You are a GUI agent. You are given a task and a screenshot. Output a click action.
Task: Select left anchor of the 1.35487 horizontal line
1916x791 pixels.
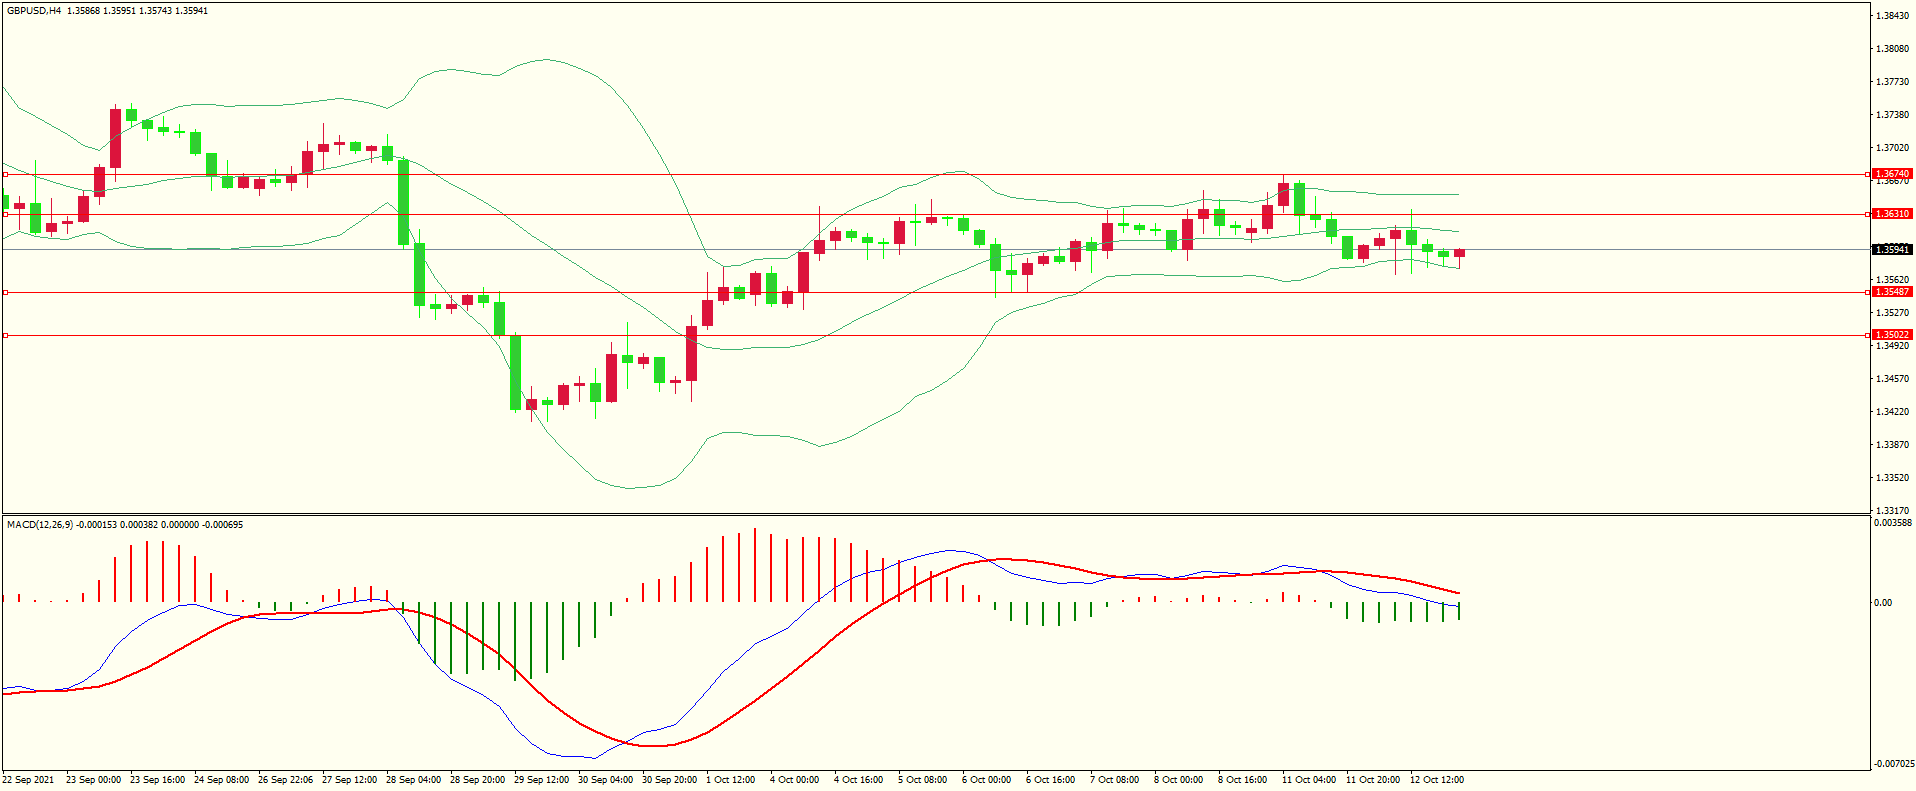[x=6, y=292]
